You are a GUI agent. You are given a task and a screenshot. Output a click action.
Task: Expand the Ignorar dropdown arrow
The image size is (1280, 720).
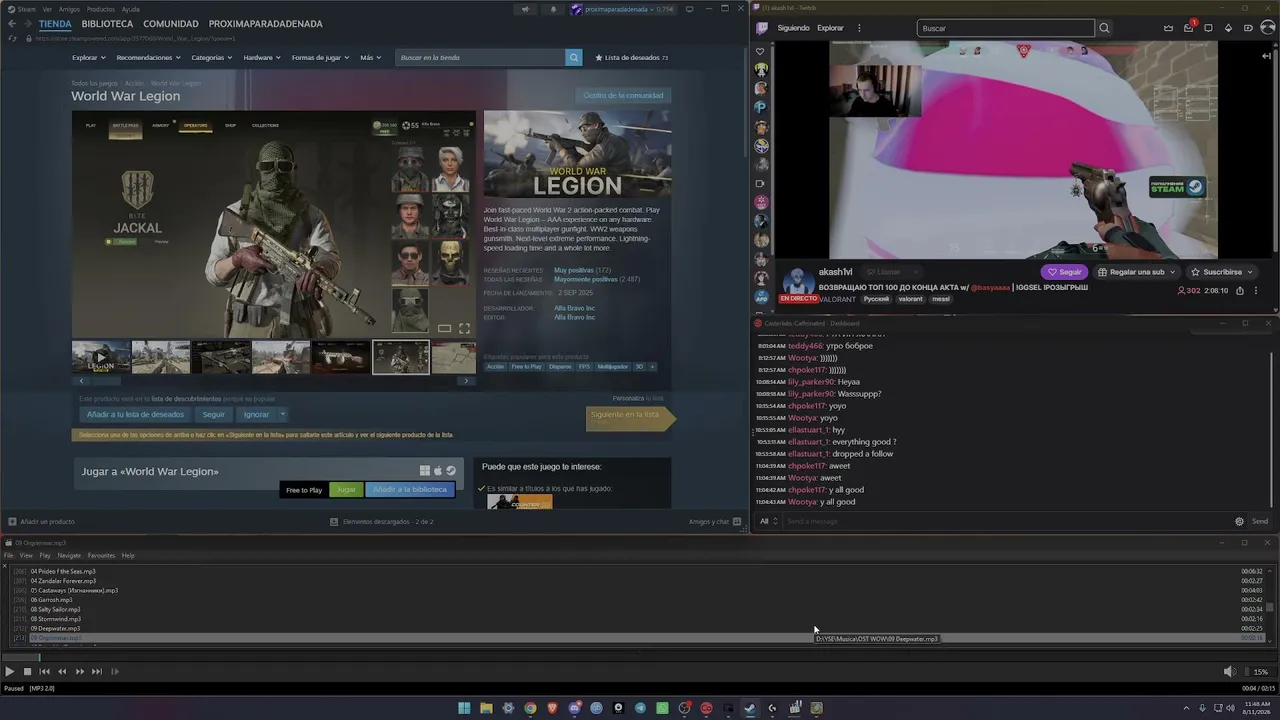(283, 414)
